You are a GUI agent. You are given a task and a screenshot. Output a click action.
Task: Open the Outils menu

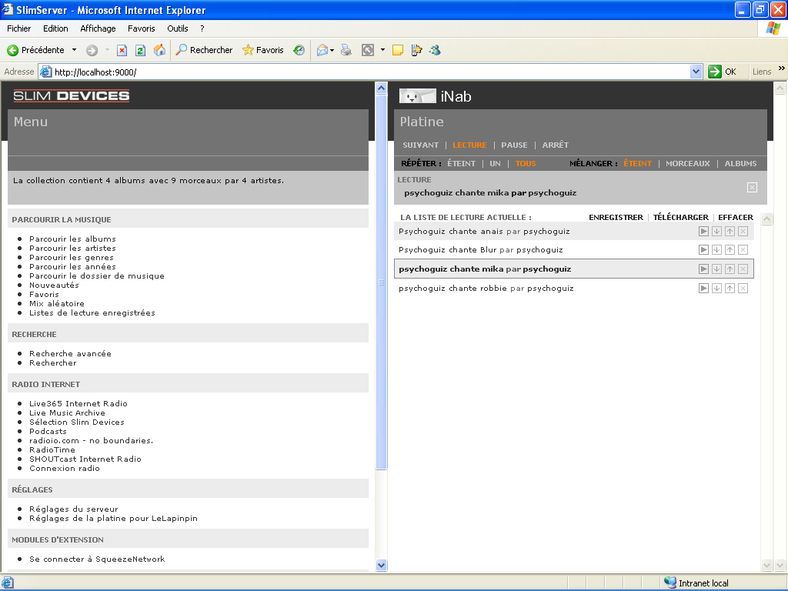(x=177, y=29)
